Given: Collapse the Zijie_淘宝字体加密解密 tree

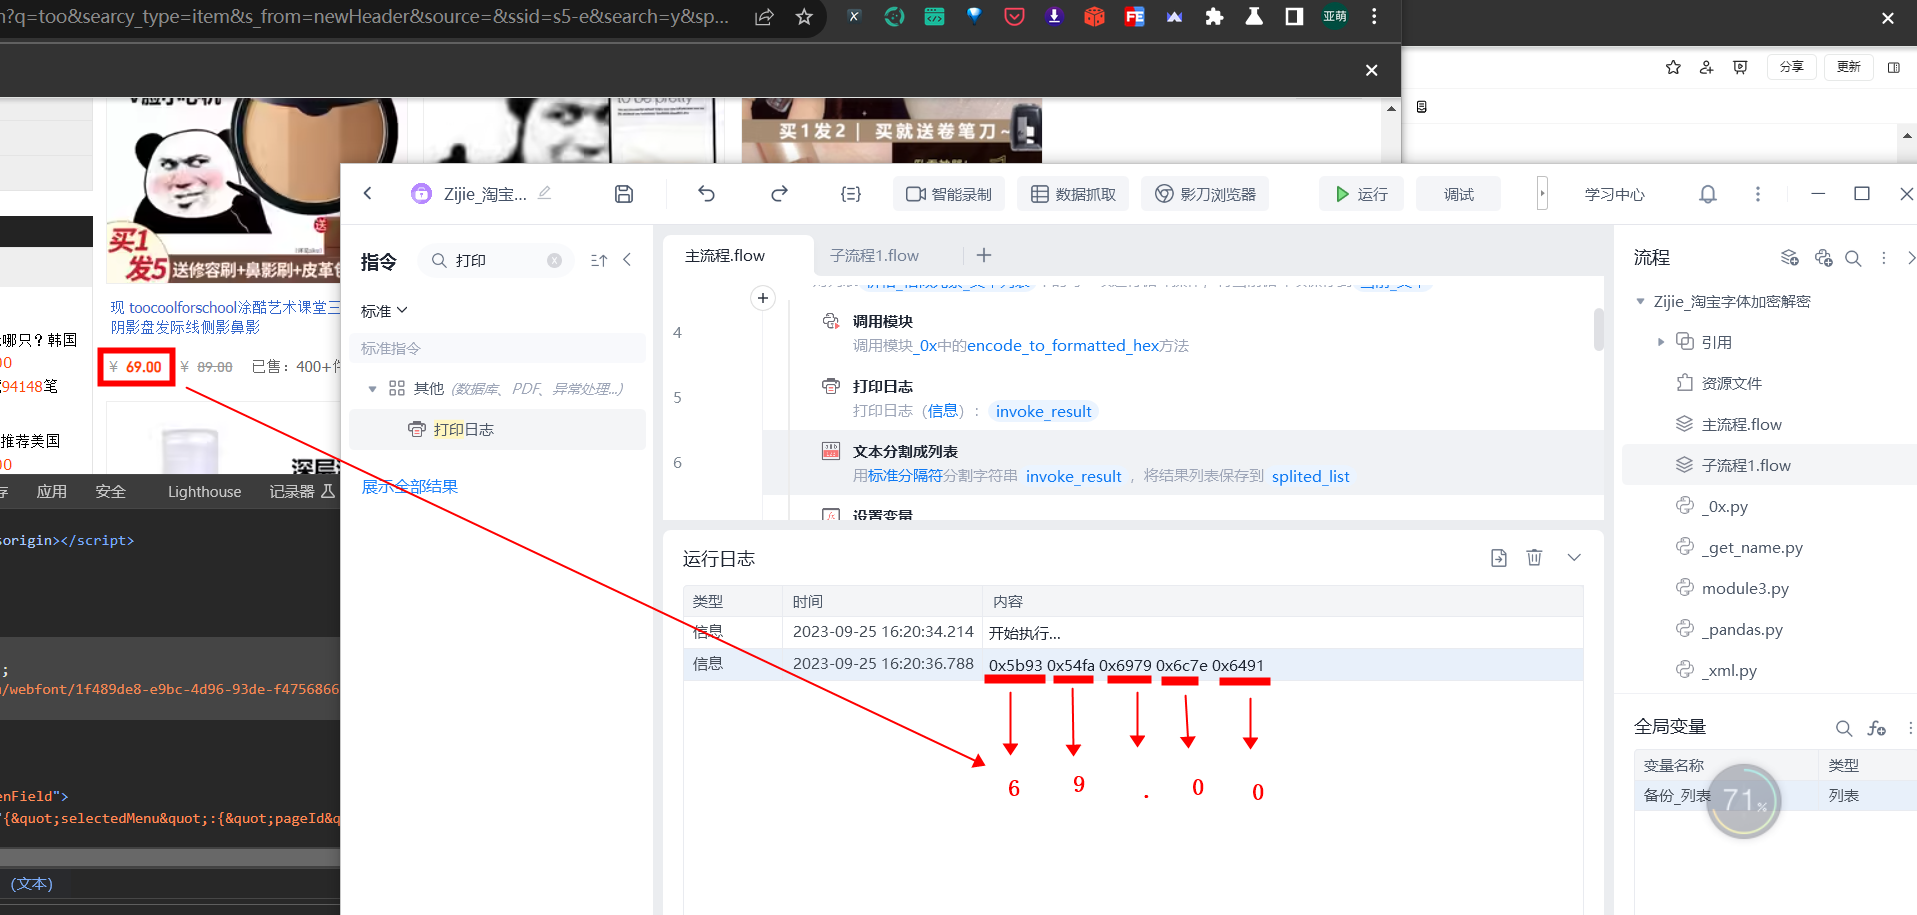Looking at the screenshot, I should point(1640,301).
